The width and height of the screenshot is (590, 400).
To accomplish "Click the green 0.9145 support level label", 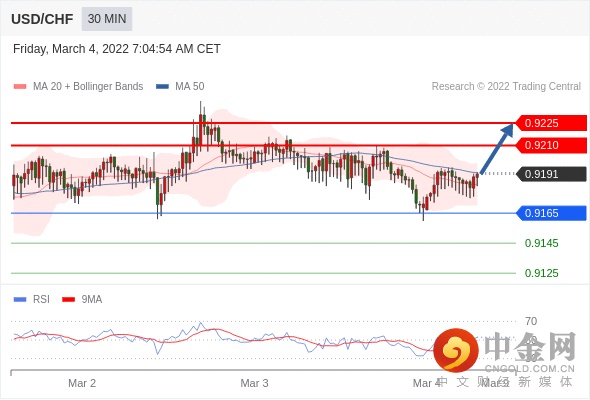I will [541, 243].
